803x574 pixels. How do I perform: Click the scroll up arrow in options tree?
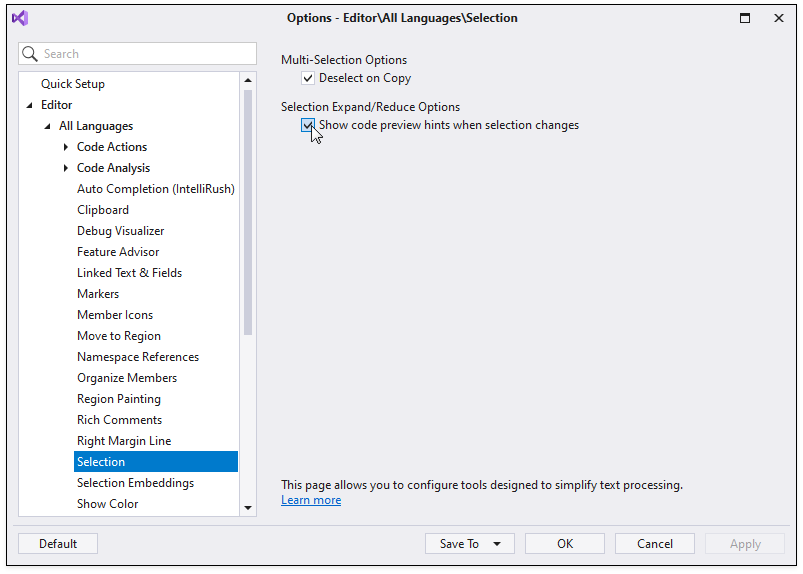(248, 80)
